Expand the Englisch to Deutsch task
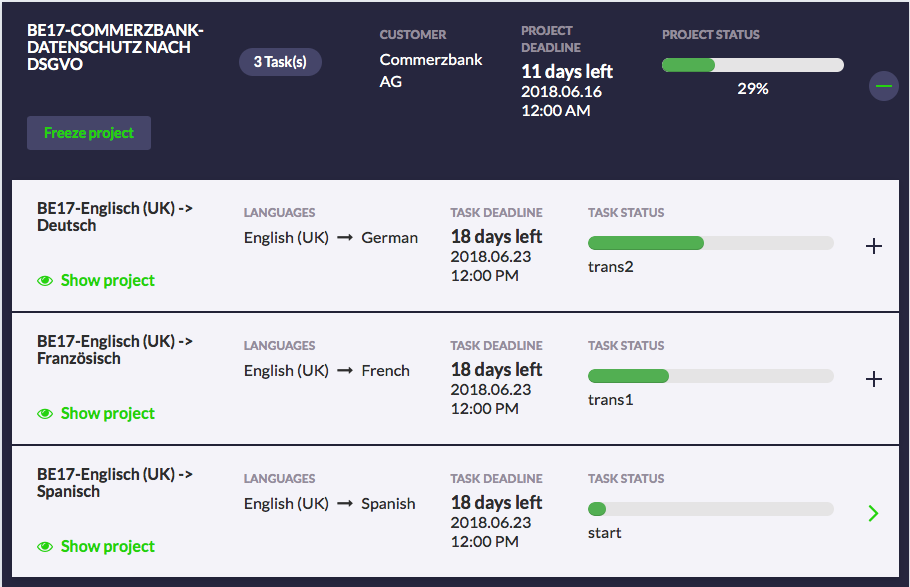 [x=874, y=246]
